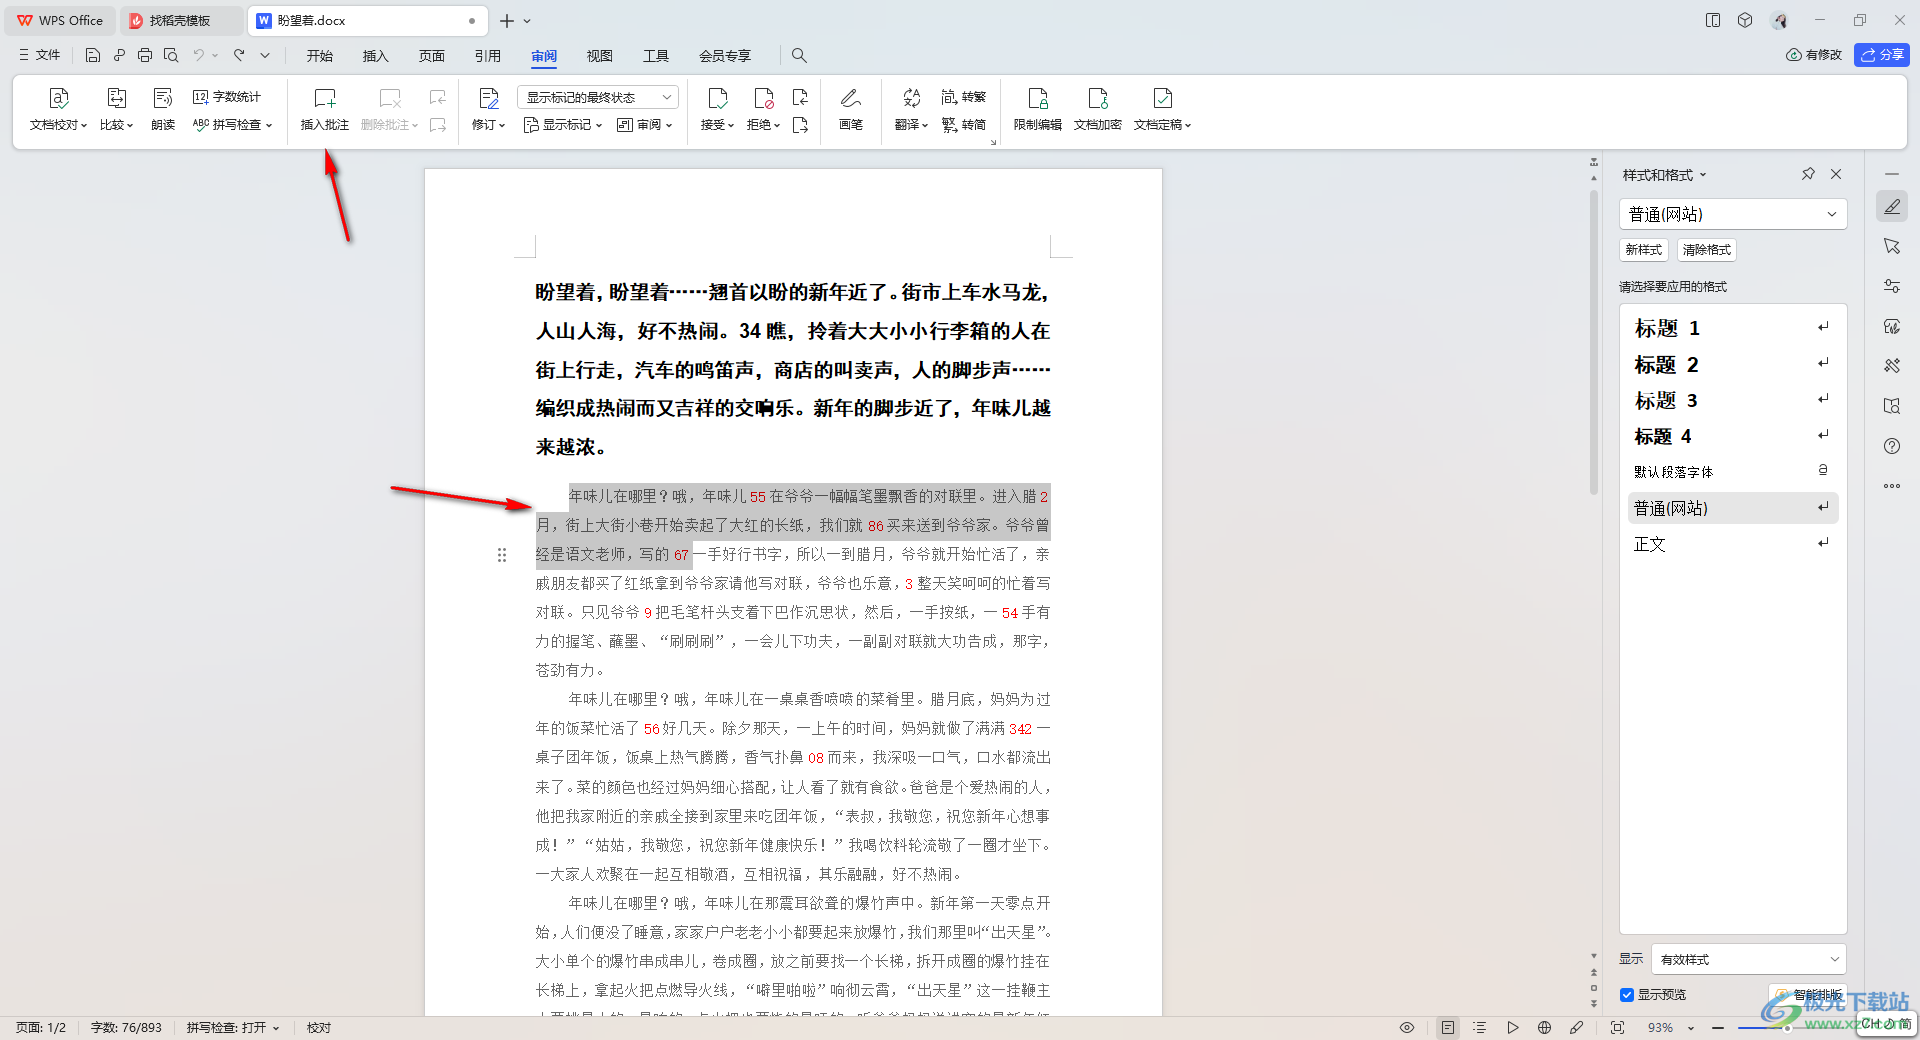Open the 普通(网站) style combo box
Screen dimensions: 1920x1040
pos(1732,214)
